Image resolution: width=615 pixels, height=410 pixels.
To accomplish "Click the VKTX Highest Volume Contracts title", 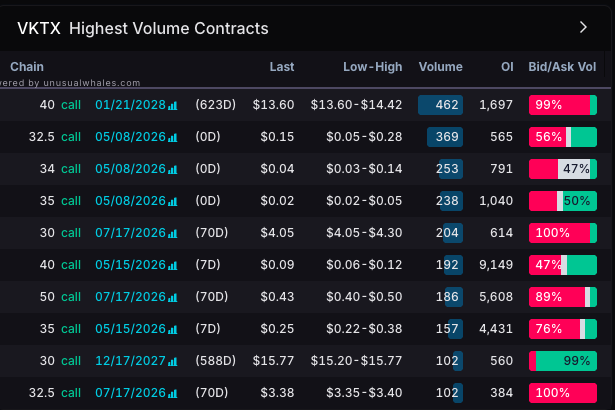I will (x=143, y=28).
